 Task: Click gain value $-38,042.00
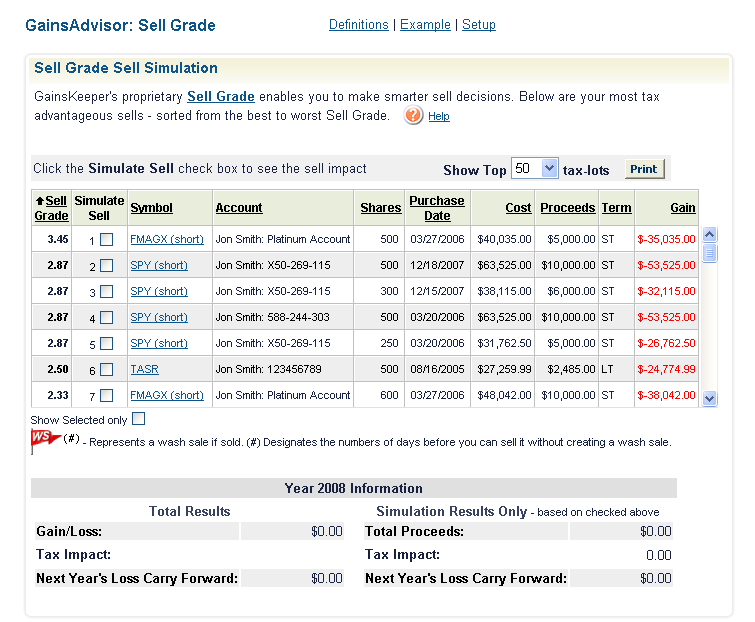click(x=666, y=395)
